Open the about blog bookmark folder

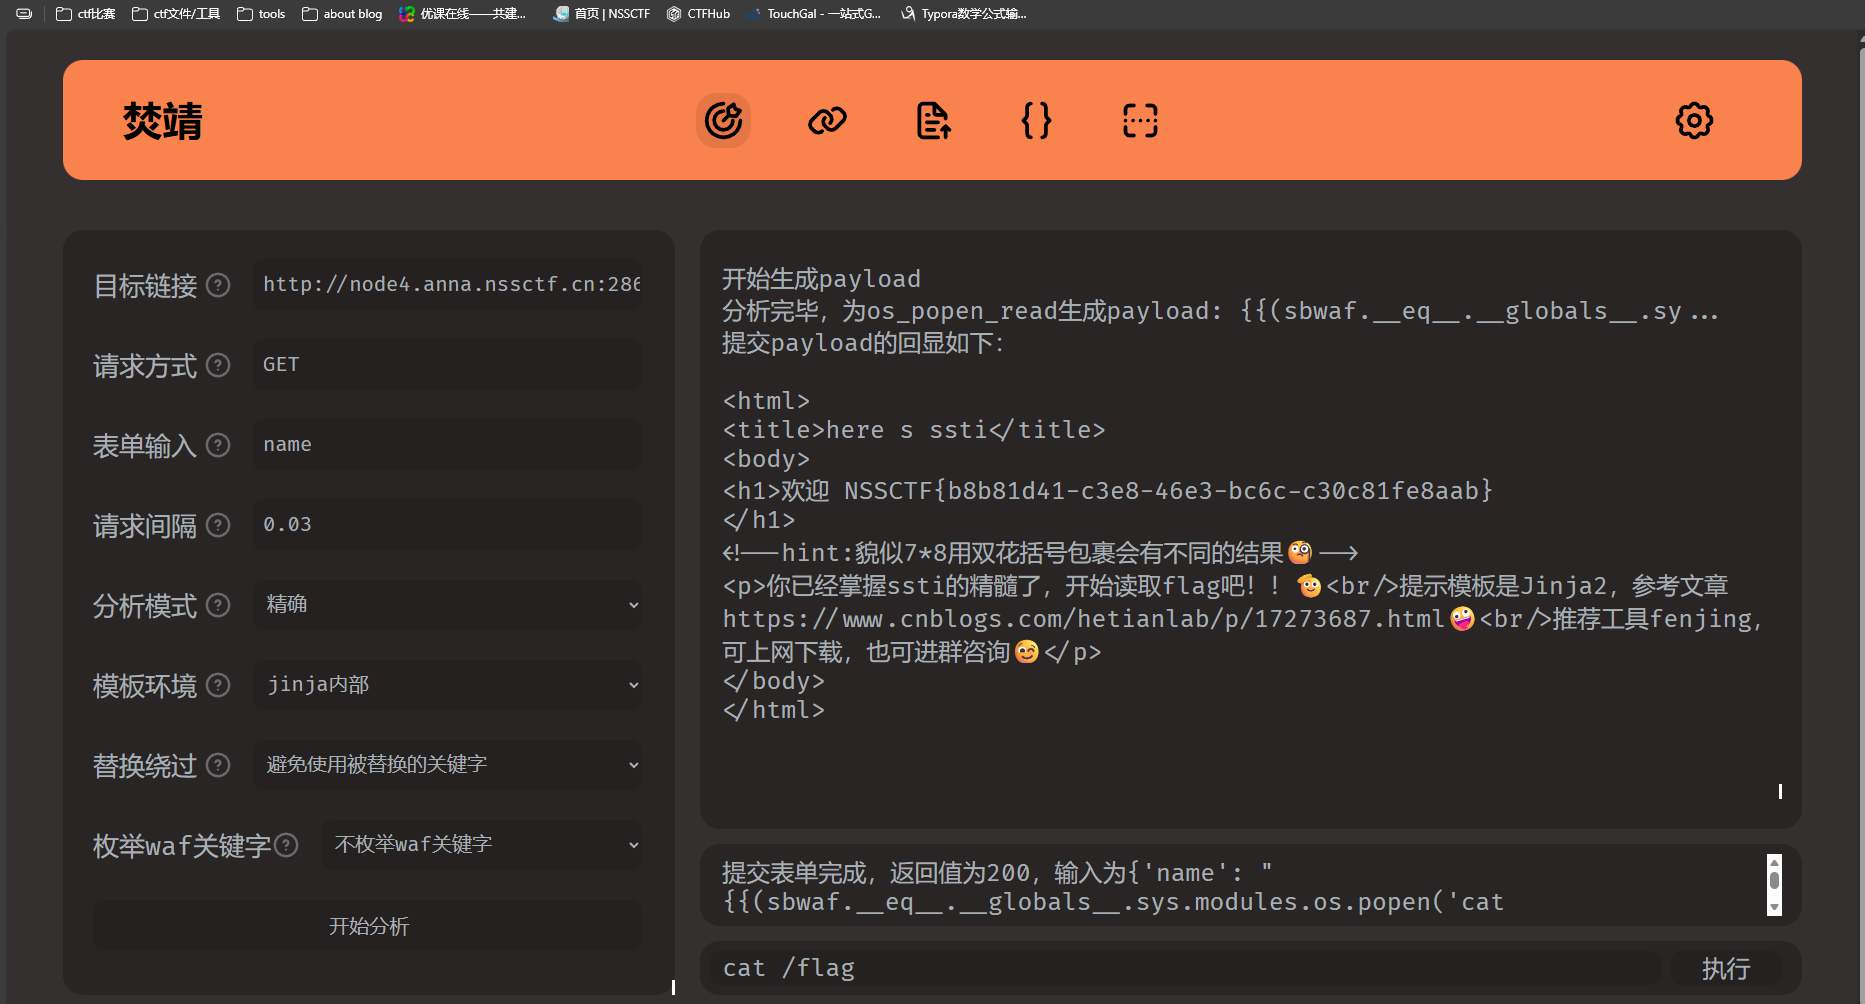[x=342, y=14]
